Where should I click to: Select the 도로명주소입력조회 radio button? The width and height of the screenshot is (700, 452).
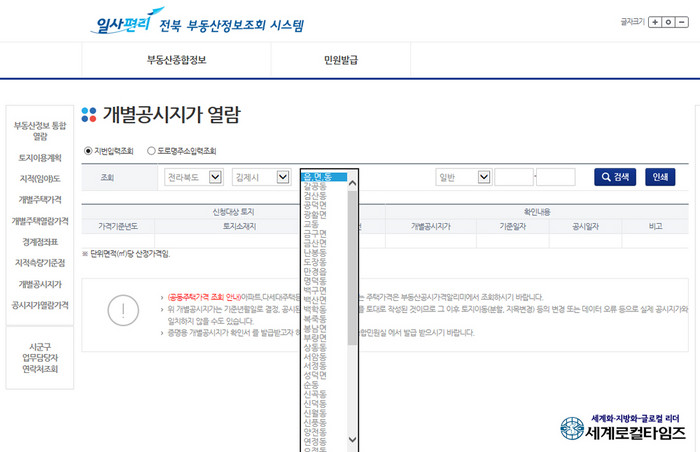point(151,151)
